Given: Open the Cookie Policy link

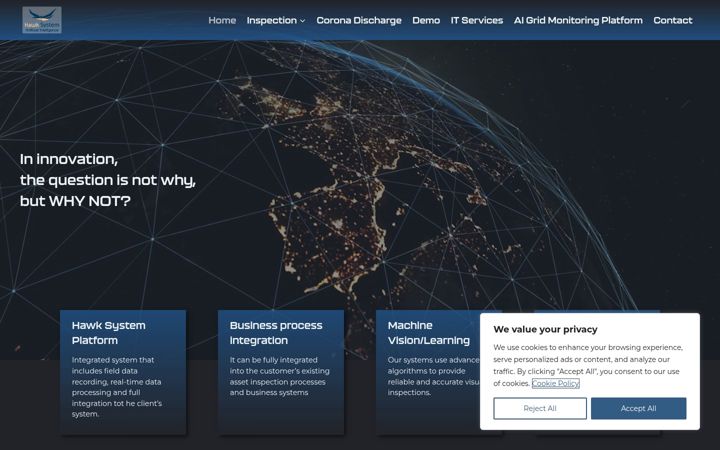Looking at the screenshot, I should coord(556,383).
